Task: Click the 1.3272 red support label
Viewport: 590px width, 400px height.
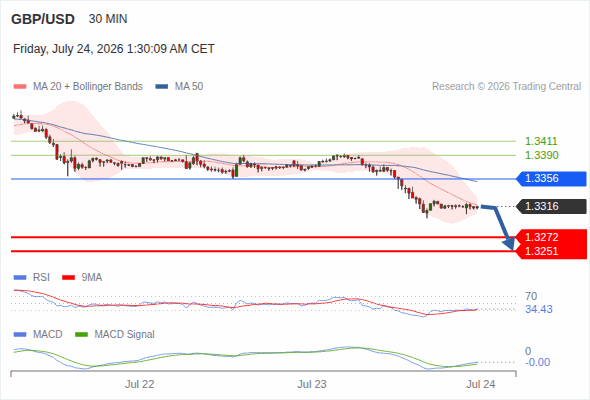Action: pos(541,237)
